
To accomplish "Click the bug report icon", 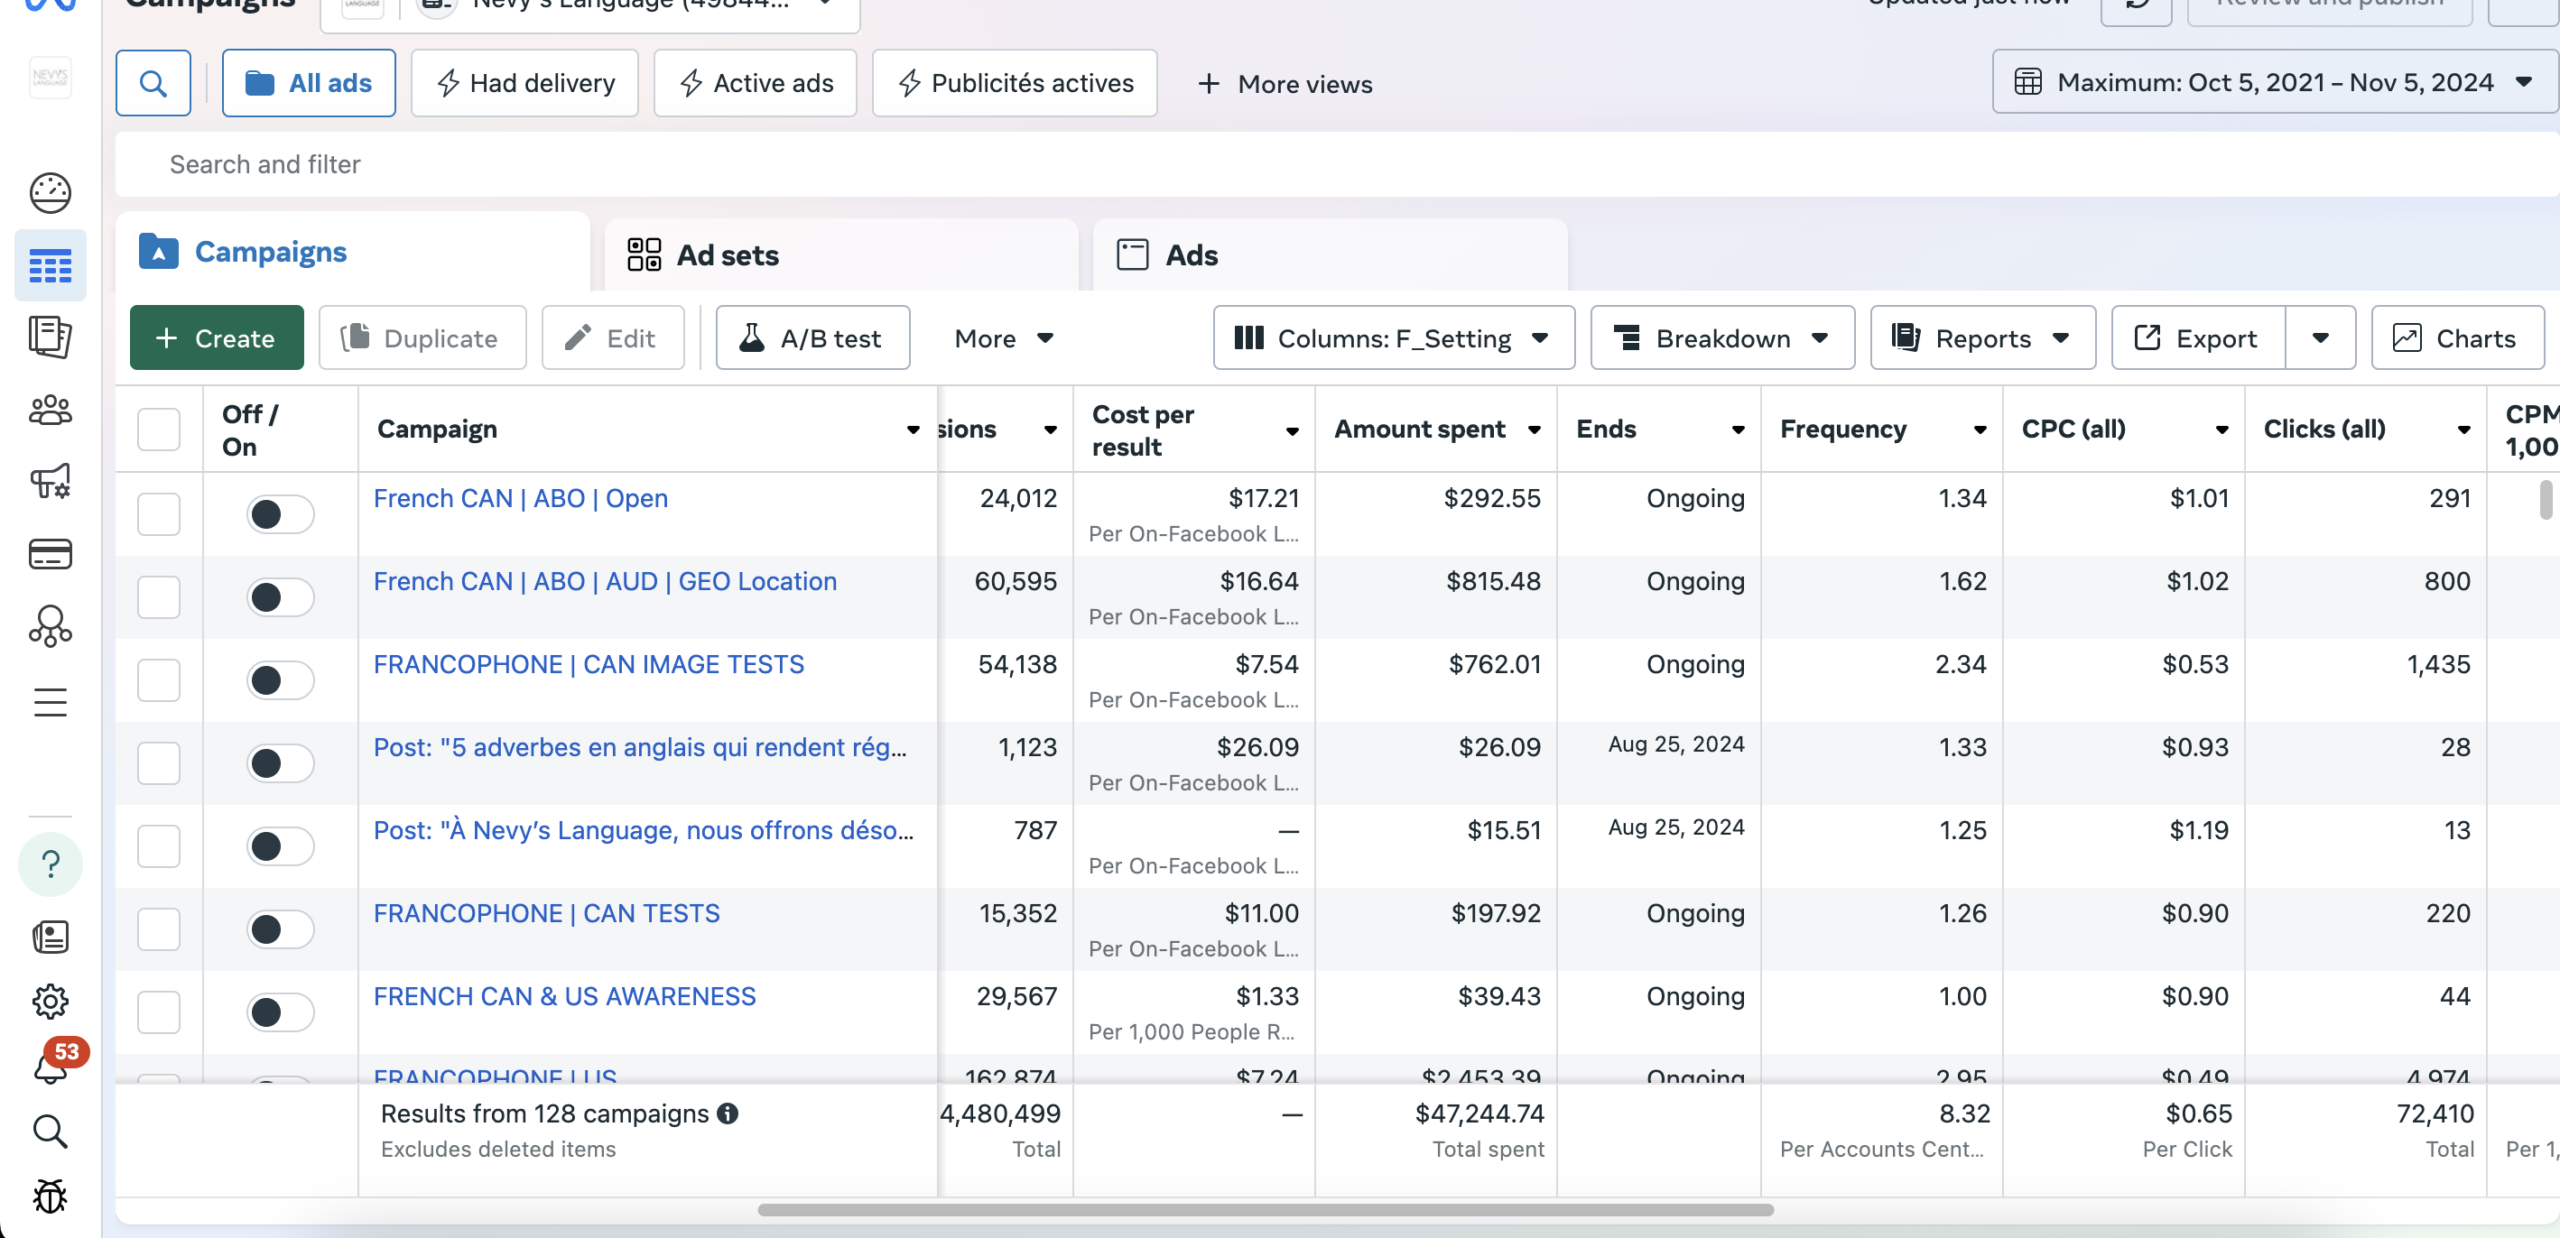I will click(50, 1197).
